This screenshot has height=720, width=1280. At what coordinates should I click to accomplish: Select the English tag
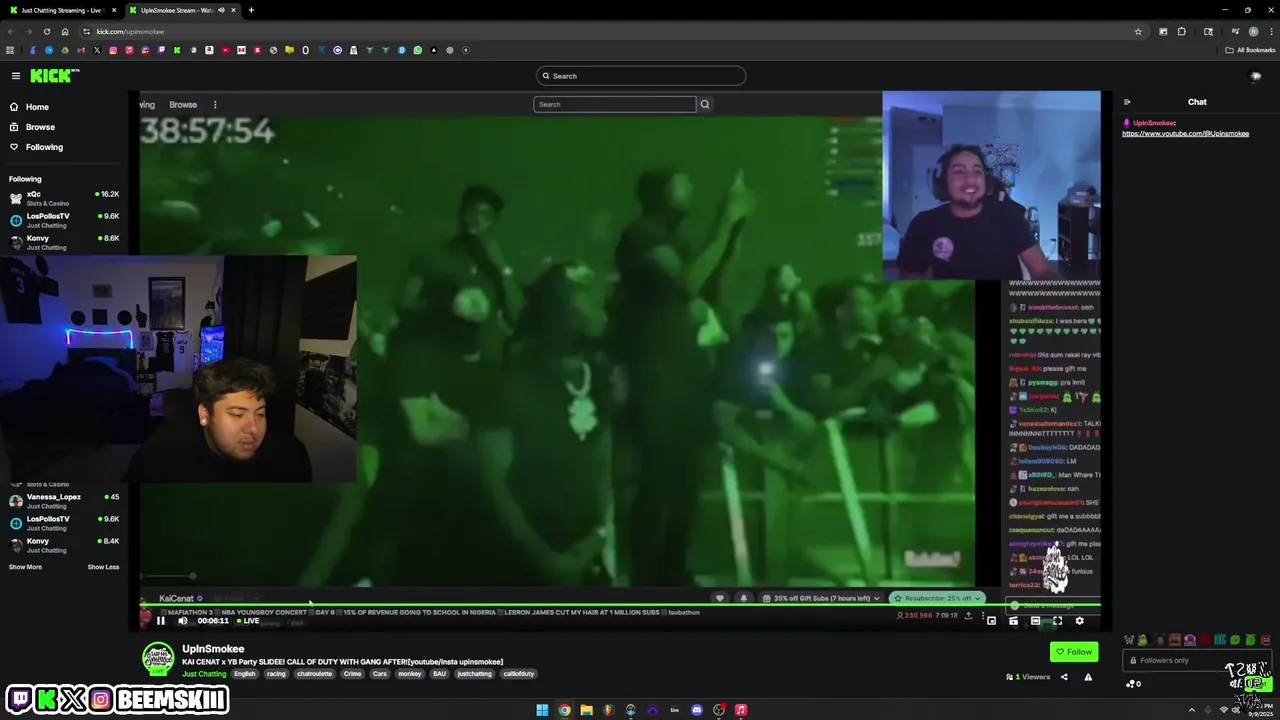point(244,674)
